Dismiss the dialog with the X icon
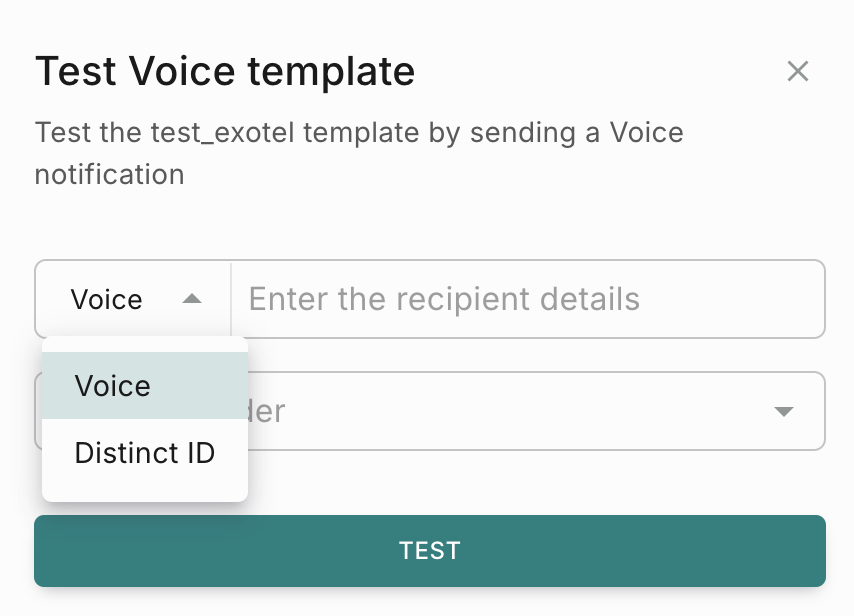 (797, 71)
